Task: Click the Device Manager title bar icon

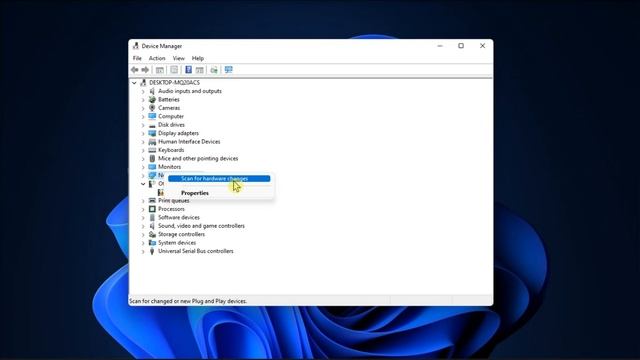Action: pos(136,46)
